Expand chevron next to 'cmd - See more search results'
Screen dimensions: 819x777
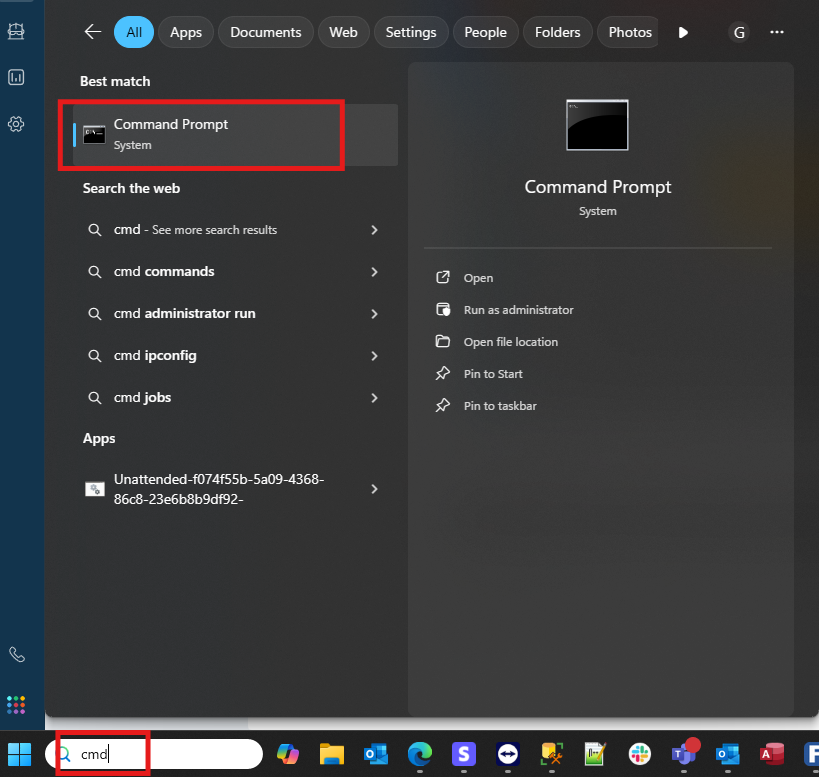(x=374, y=230)
